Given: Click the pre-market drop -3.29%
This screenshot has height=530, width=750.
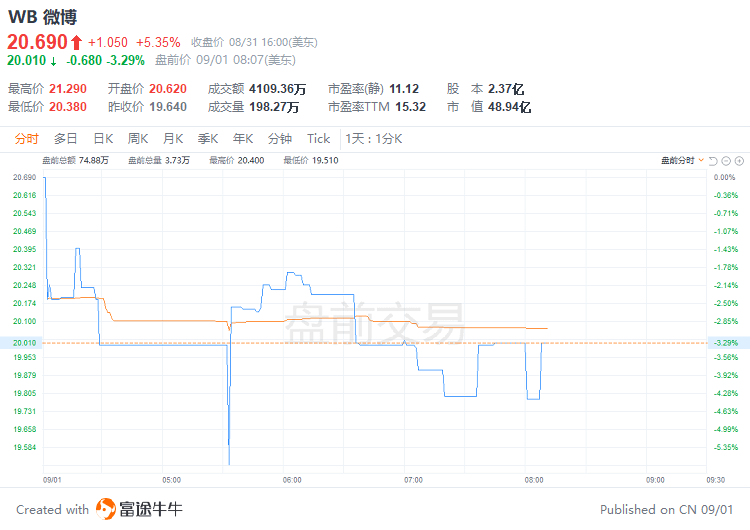Looking at the screenshot, I should [125, 60].
